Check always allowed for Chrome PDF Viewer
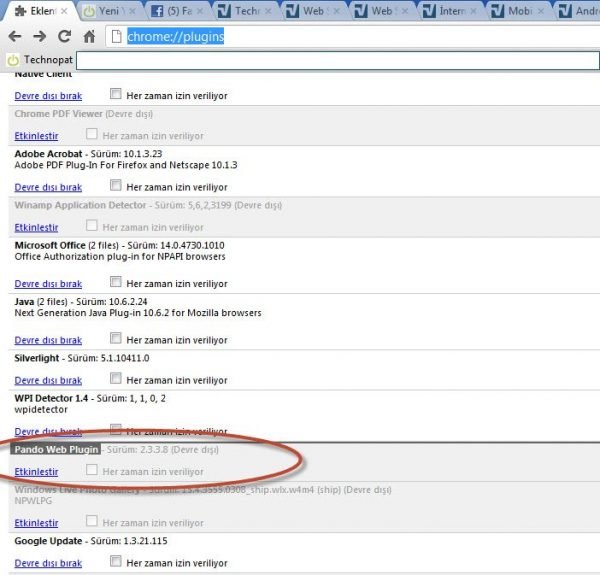Viewport: 600px width, 575px height. point(92,134)
